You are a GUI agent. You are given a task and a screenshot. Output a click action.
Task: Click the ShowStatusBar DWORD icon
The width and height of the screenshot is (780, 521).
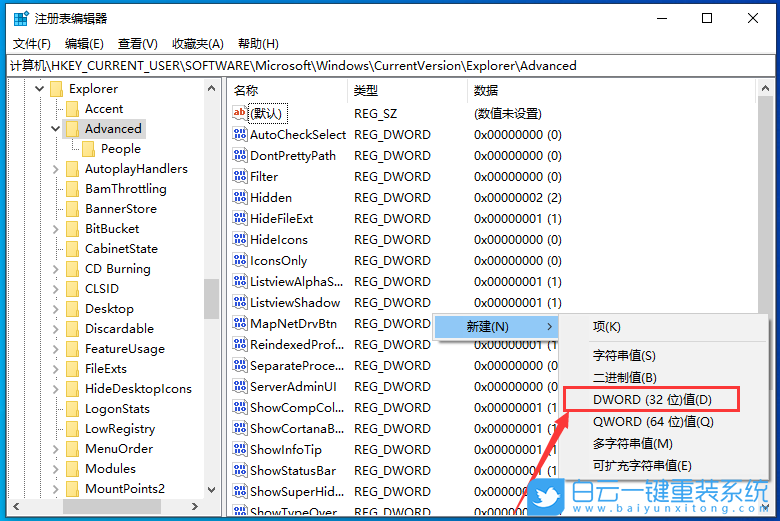[x=239, y=470]
